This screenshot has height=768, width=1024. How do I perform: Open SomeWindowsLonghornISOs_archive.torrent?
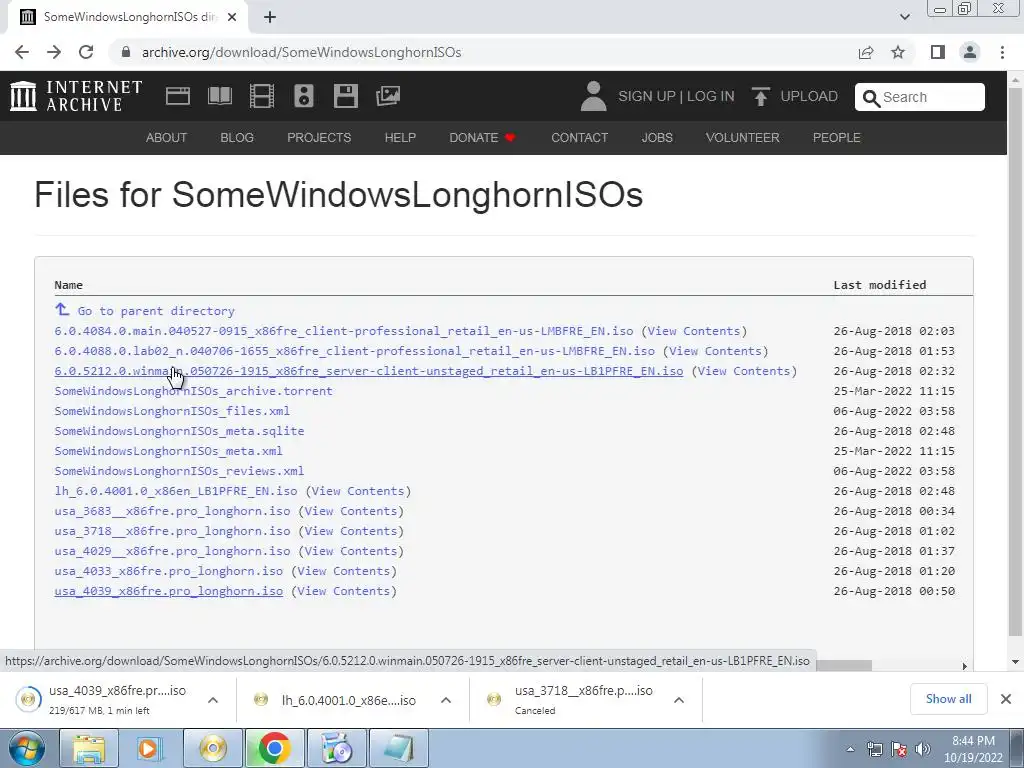pos(193,391)
